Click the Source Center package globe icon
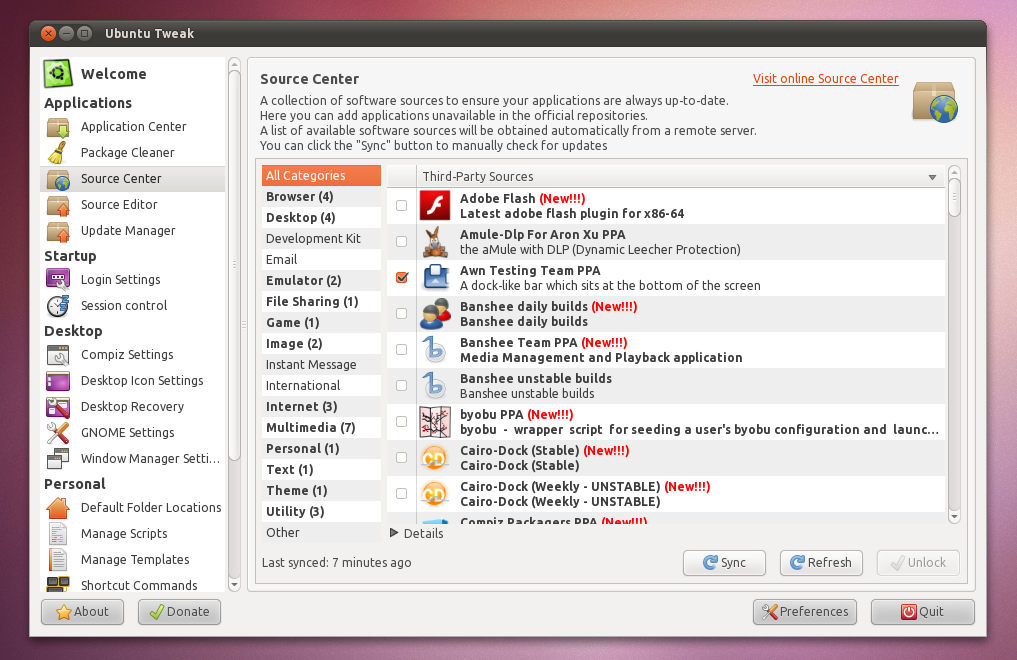The image size is (1017, 660). point(935,102)
